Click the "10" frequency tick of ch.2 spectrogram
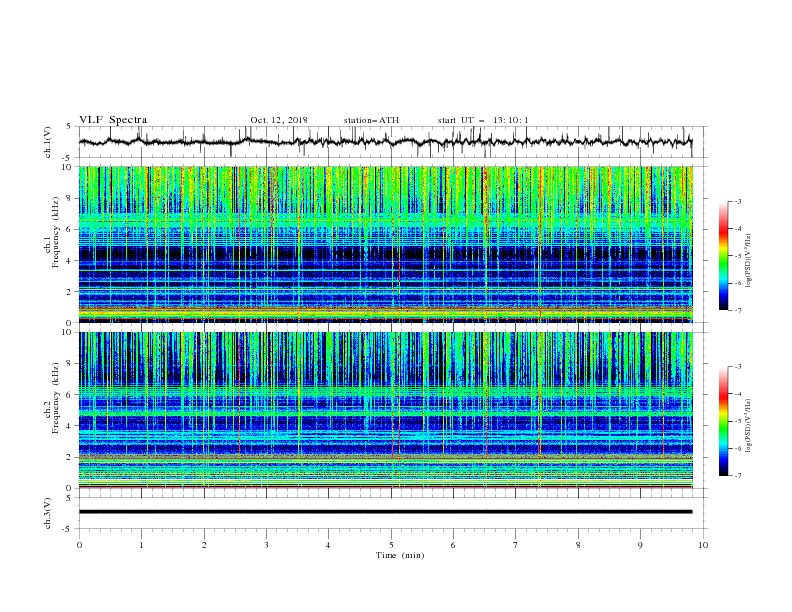 tap(68, 332)
